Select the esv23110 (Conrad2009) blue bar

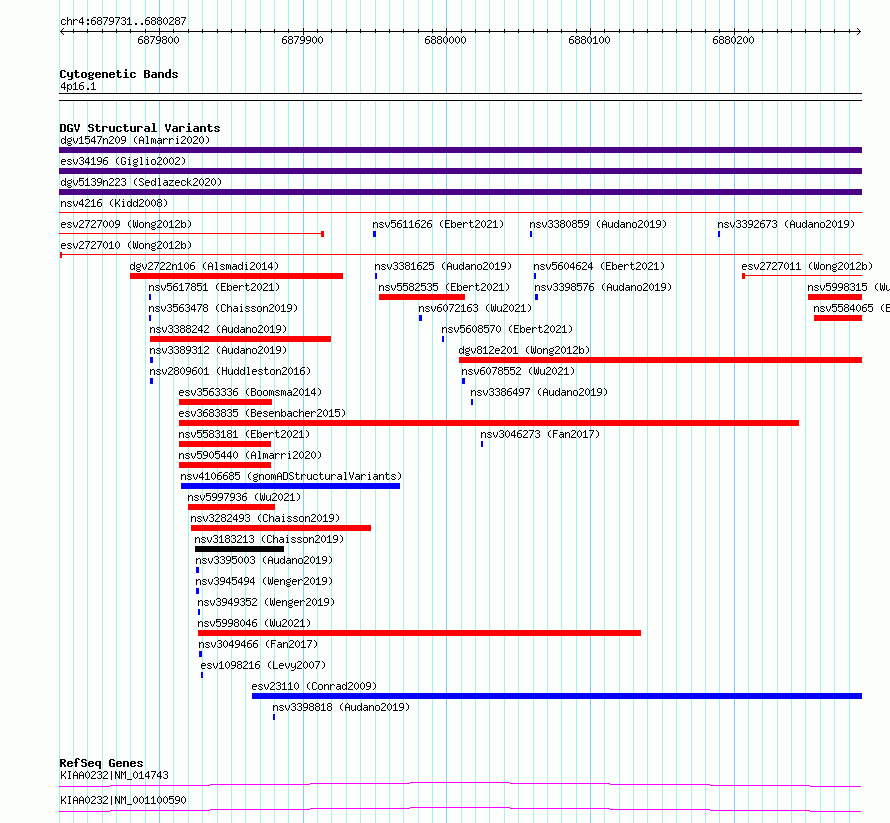point(557,696)
